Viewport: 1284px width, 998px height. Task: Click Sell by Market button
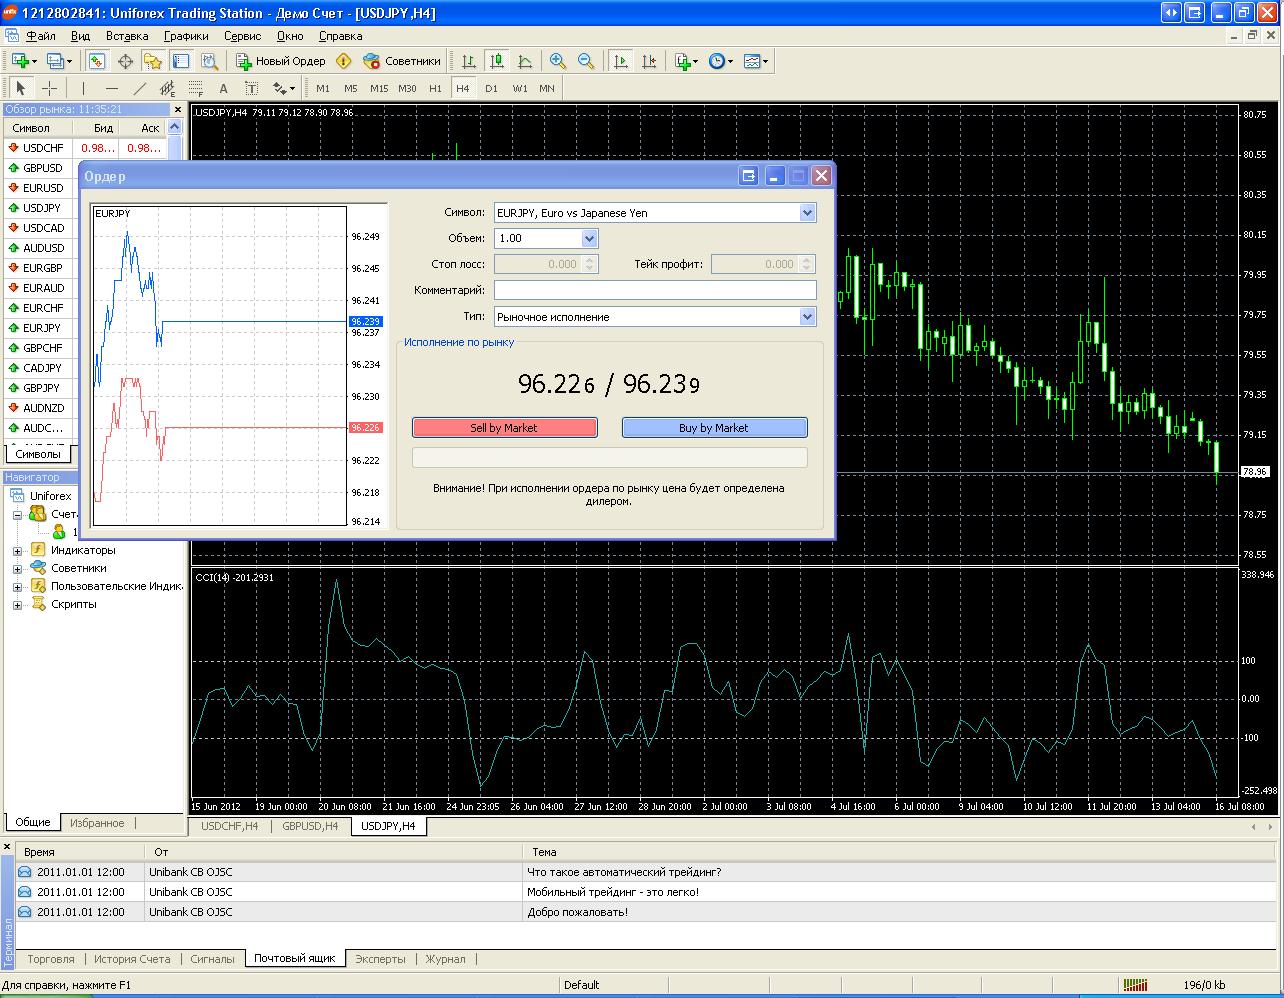(504, 428)
